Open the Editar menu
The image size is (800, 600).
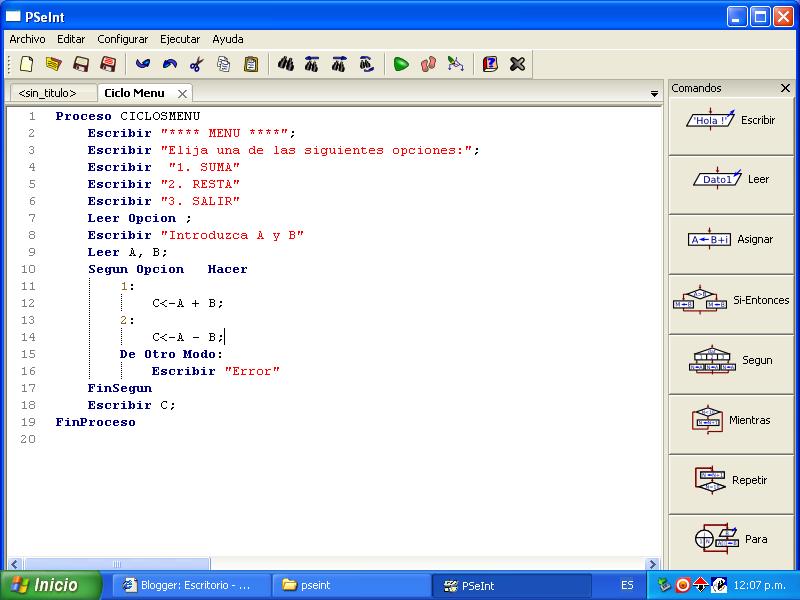coord(71,39)
